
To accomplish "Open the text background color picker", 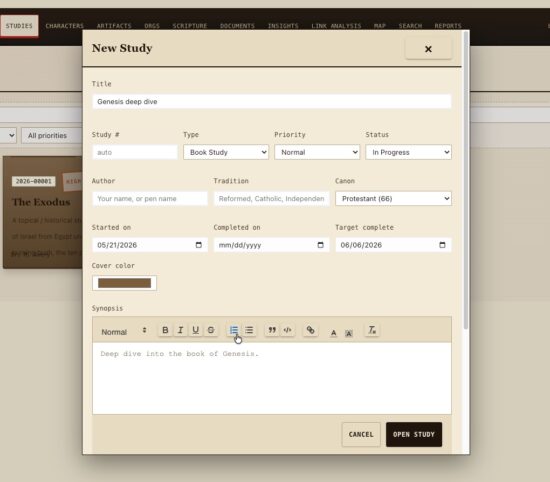I will pyautogui.click(x=348, y=333).
